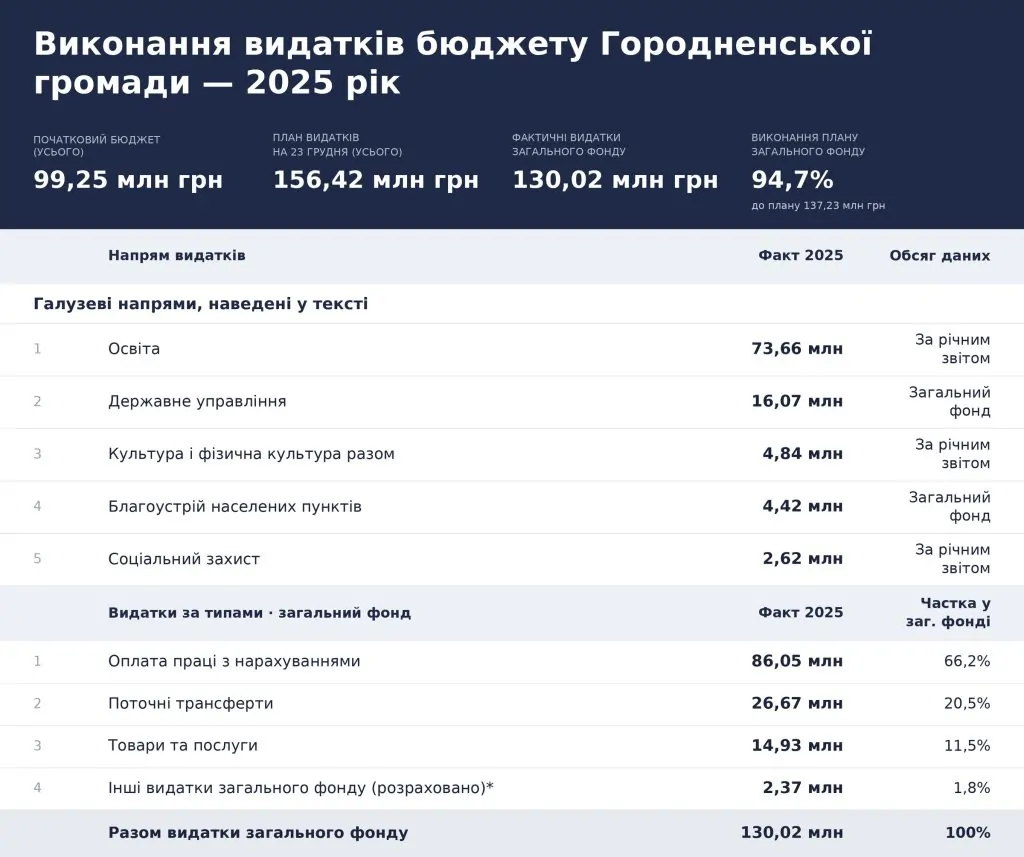This screenshot has width=1024, height=857.
Task: Click the amount '4,42 млн'
Action: click(803, 506)
